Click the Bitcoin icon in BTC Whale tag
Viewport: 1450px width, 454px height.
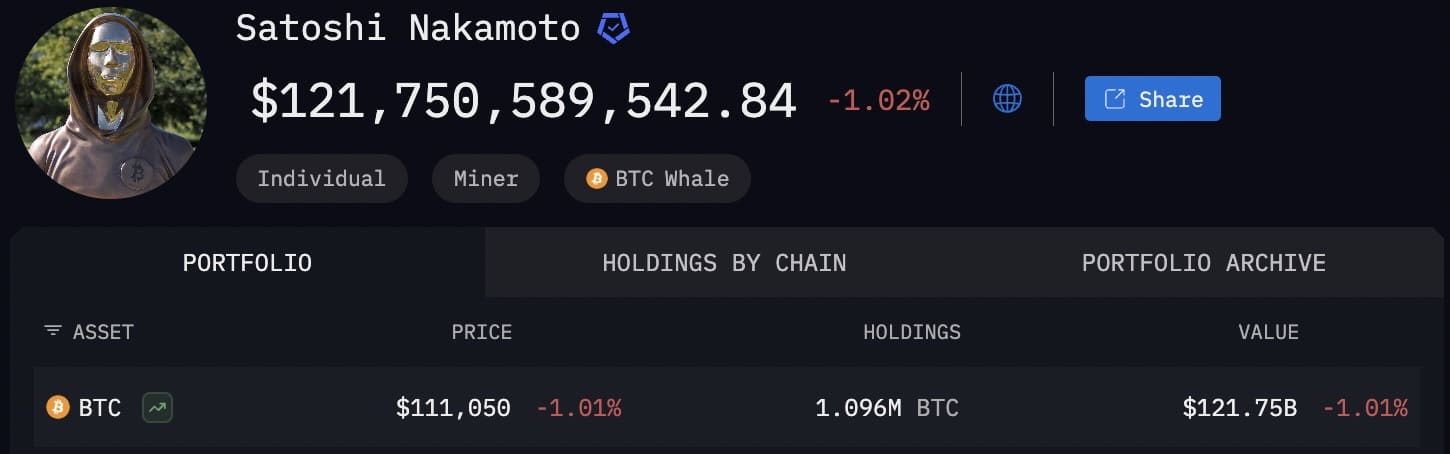pos(597,179)
